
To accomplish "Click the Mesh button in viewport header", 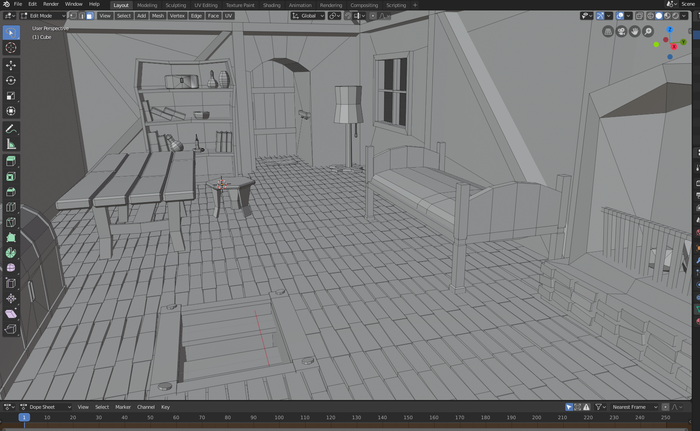I will (158, 16).
